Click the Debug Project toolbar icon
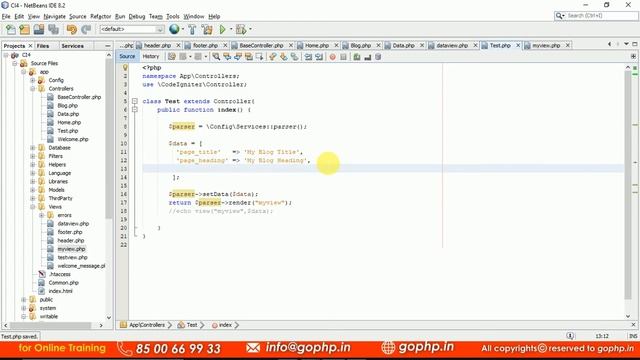 point(241,29)
